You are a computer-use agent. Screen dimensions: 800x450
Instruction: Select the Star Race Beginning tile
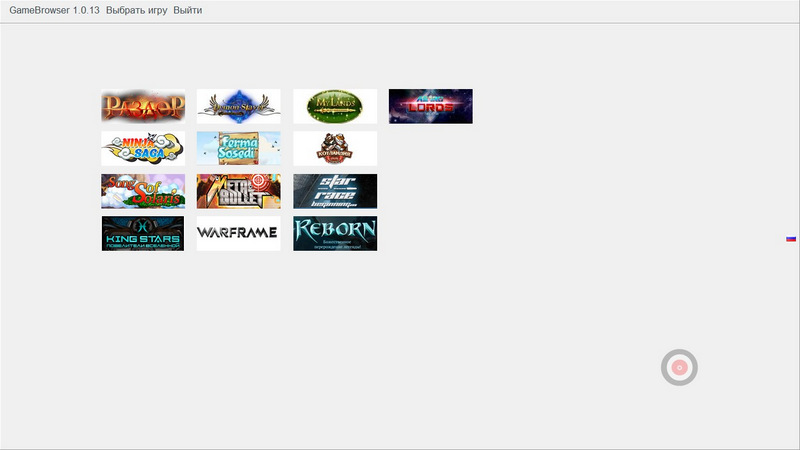(335, 191)
